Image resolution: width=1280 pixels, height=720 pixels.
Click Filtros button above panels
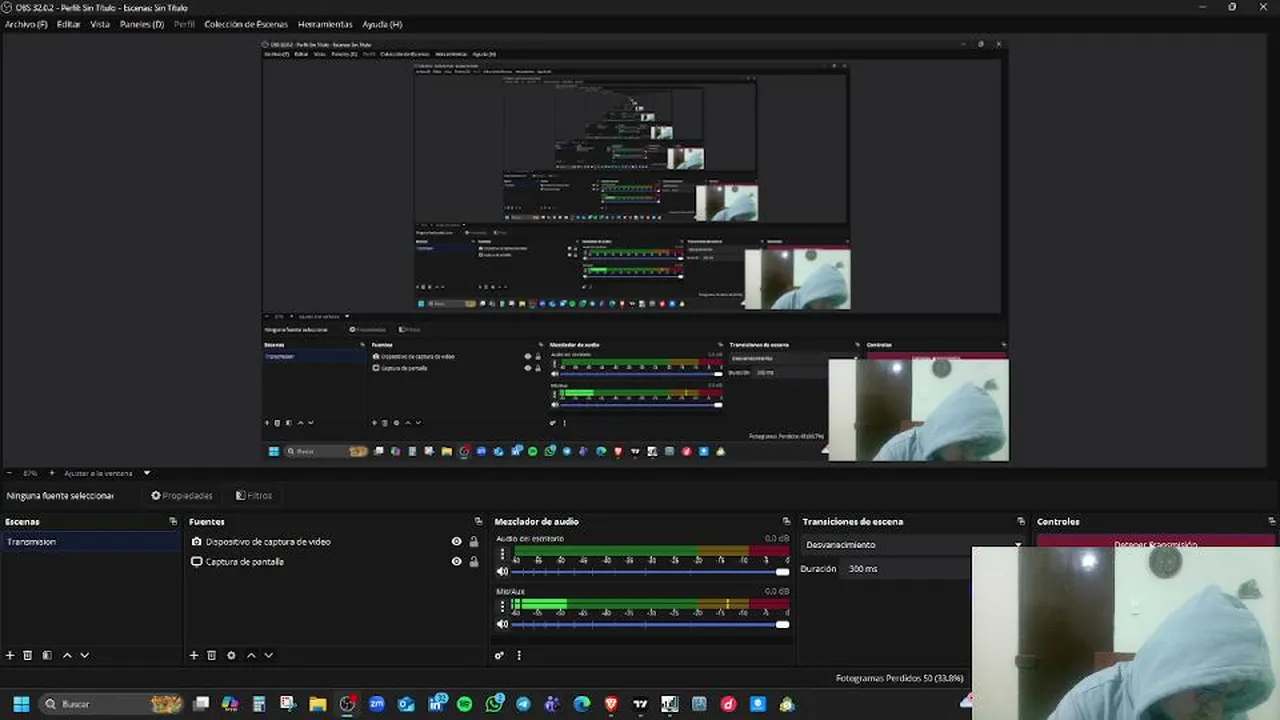254,495
